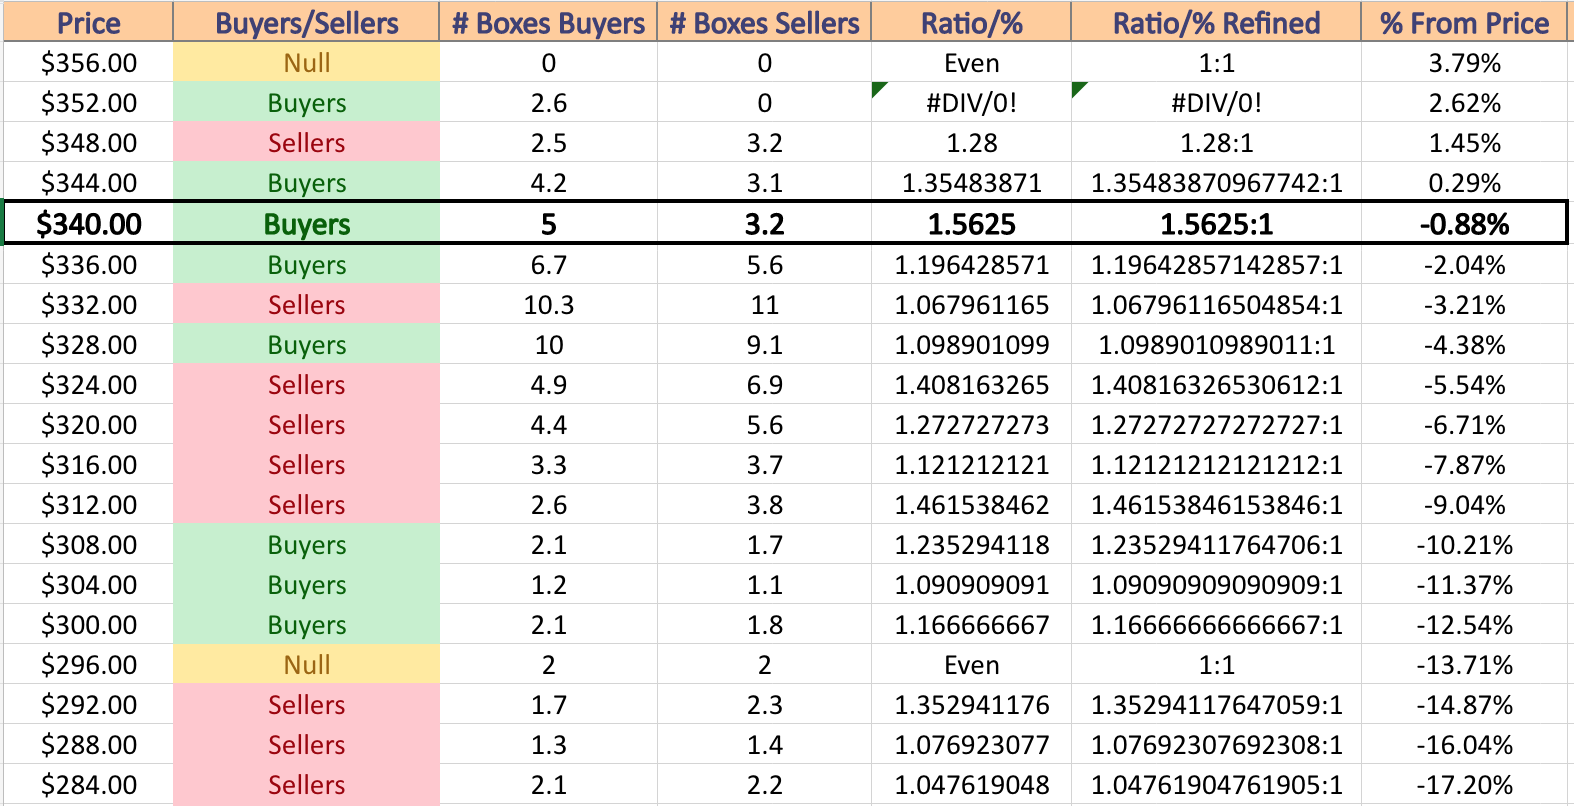The image size is (1574, 806).
Task: Click the Price column header
Action: (x=88, y=22)
